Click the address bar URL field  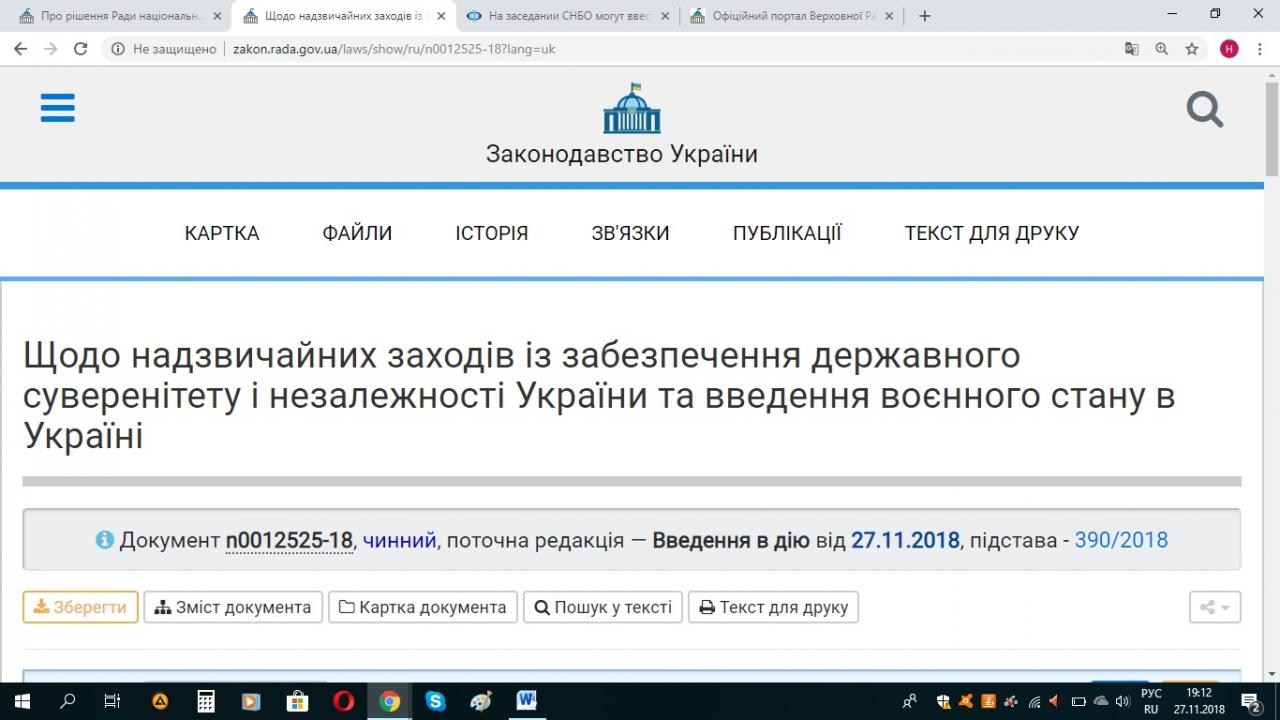pos(600,49)
